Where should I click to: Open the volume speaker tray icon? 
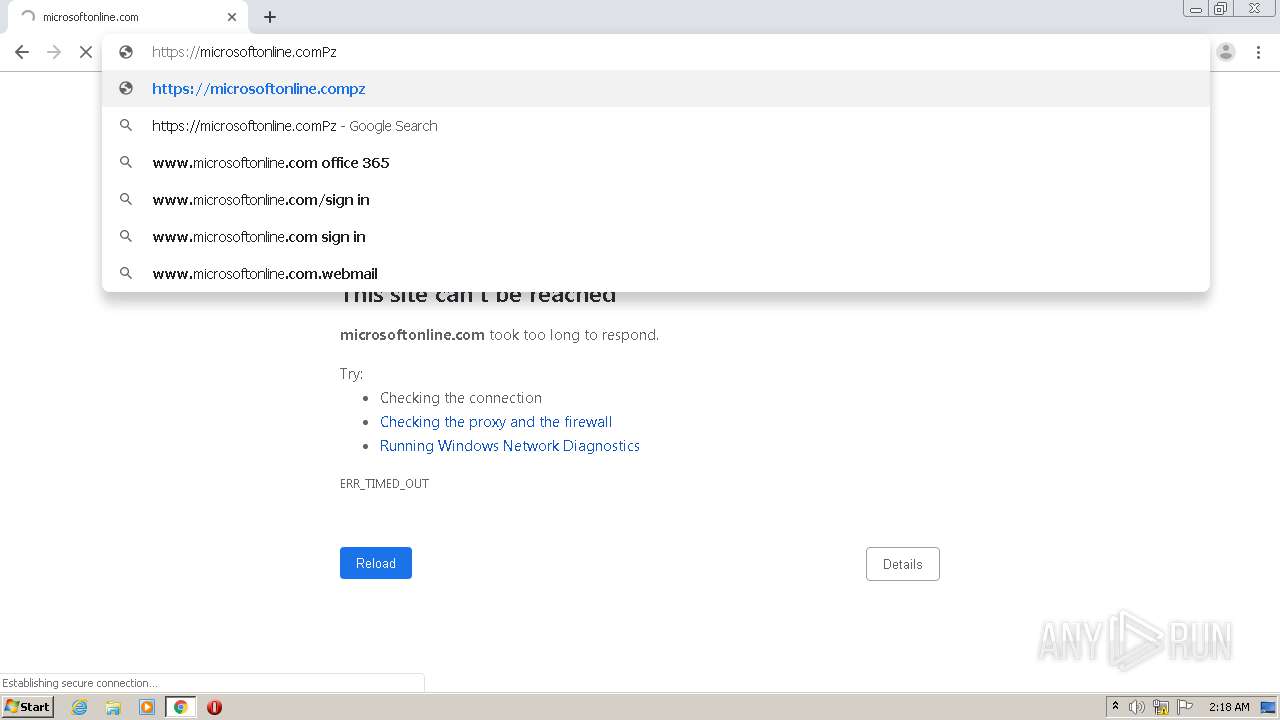click(1137, 707)
